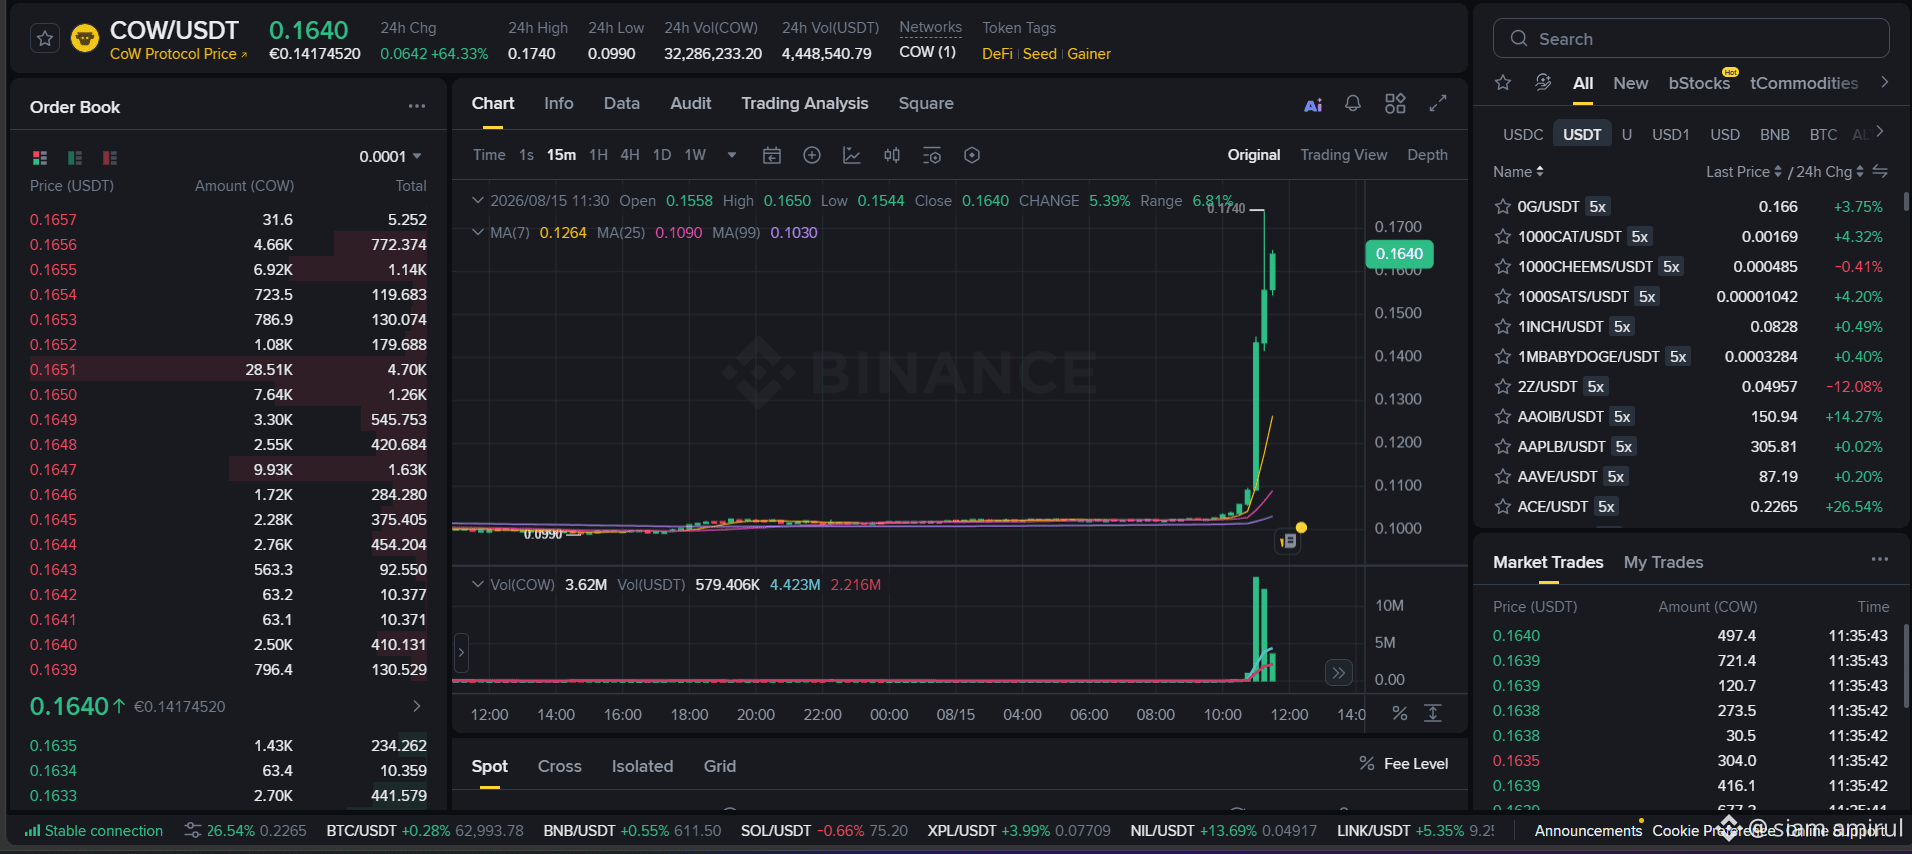Expand chart to fullscreen
Viewport: 1912px width, 854px height.
pos(1438,103)
